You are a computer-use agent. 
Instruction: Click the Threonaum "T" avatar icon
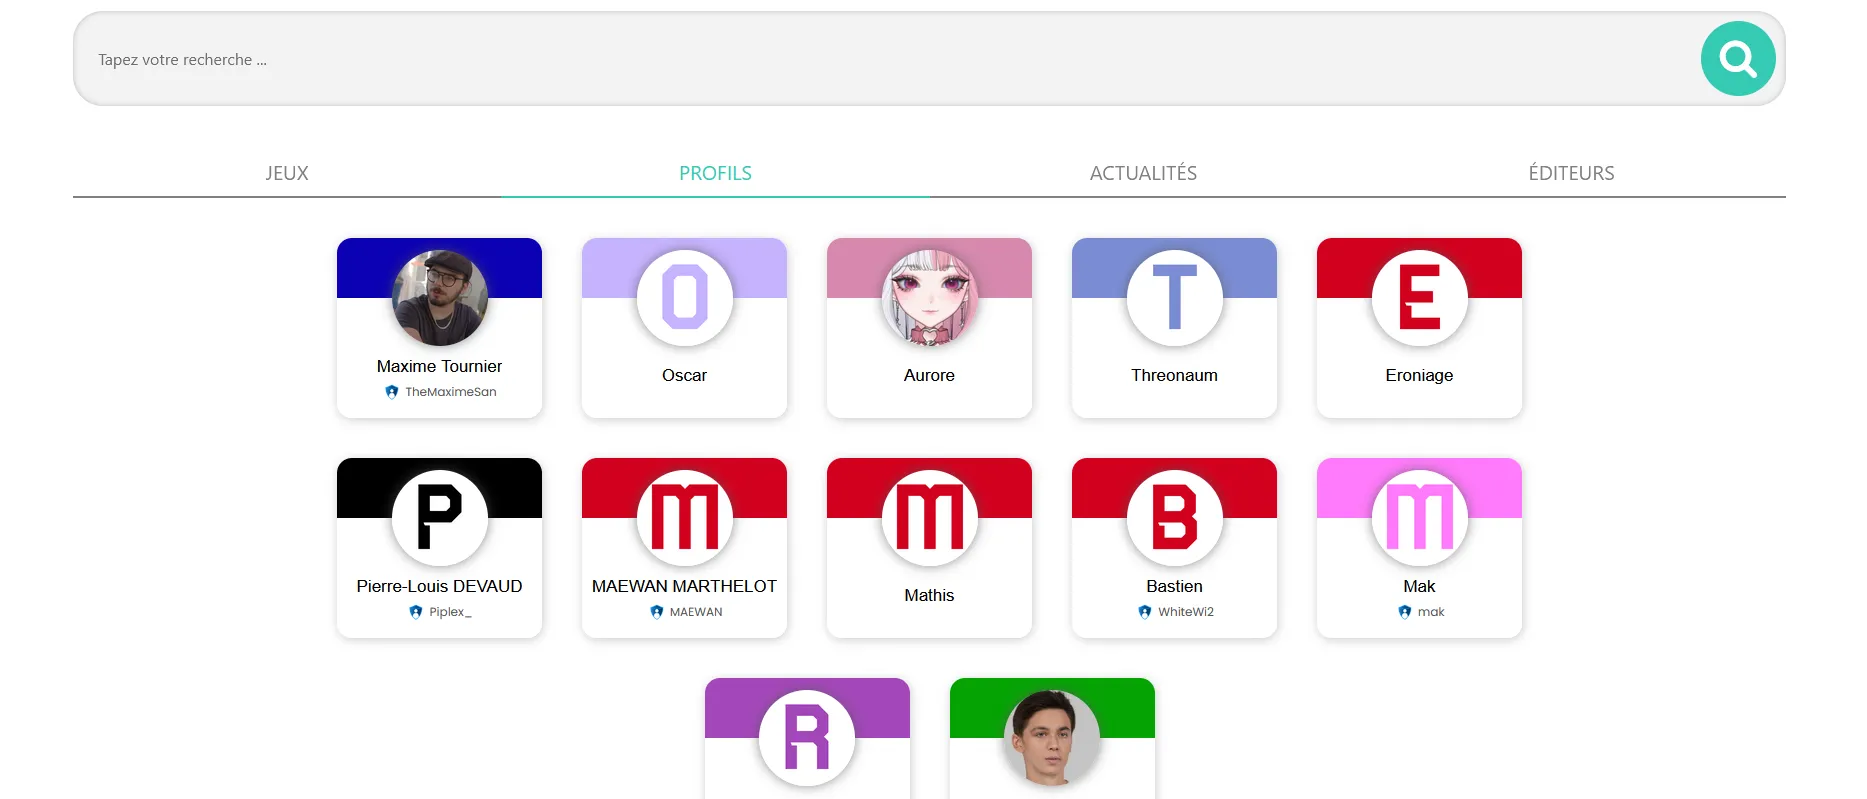pos(1175,298)
